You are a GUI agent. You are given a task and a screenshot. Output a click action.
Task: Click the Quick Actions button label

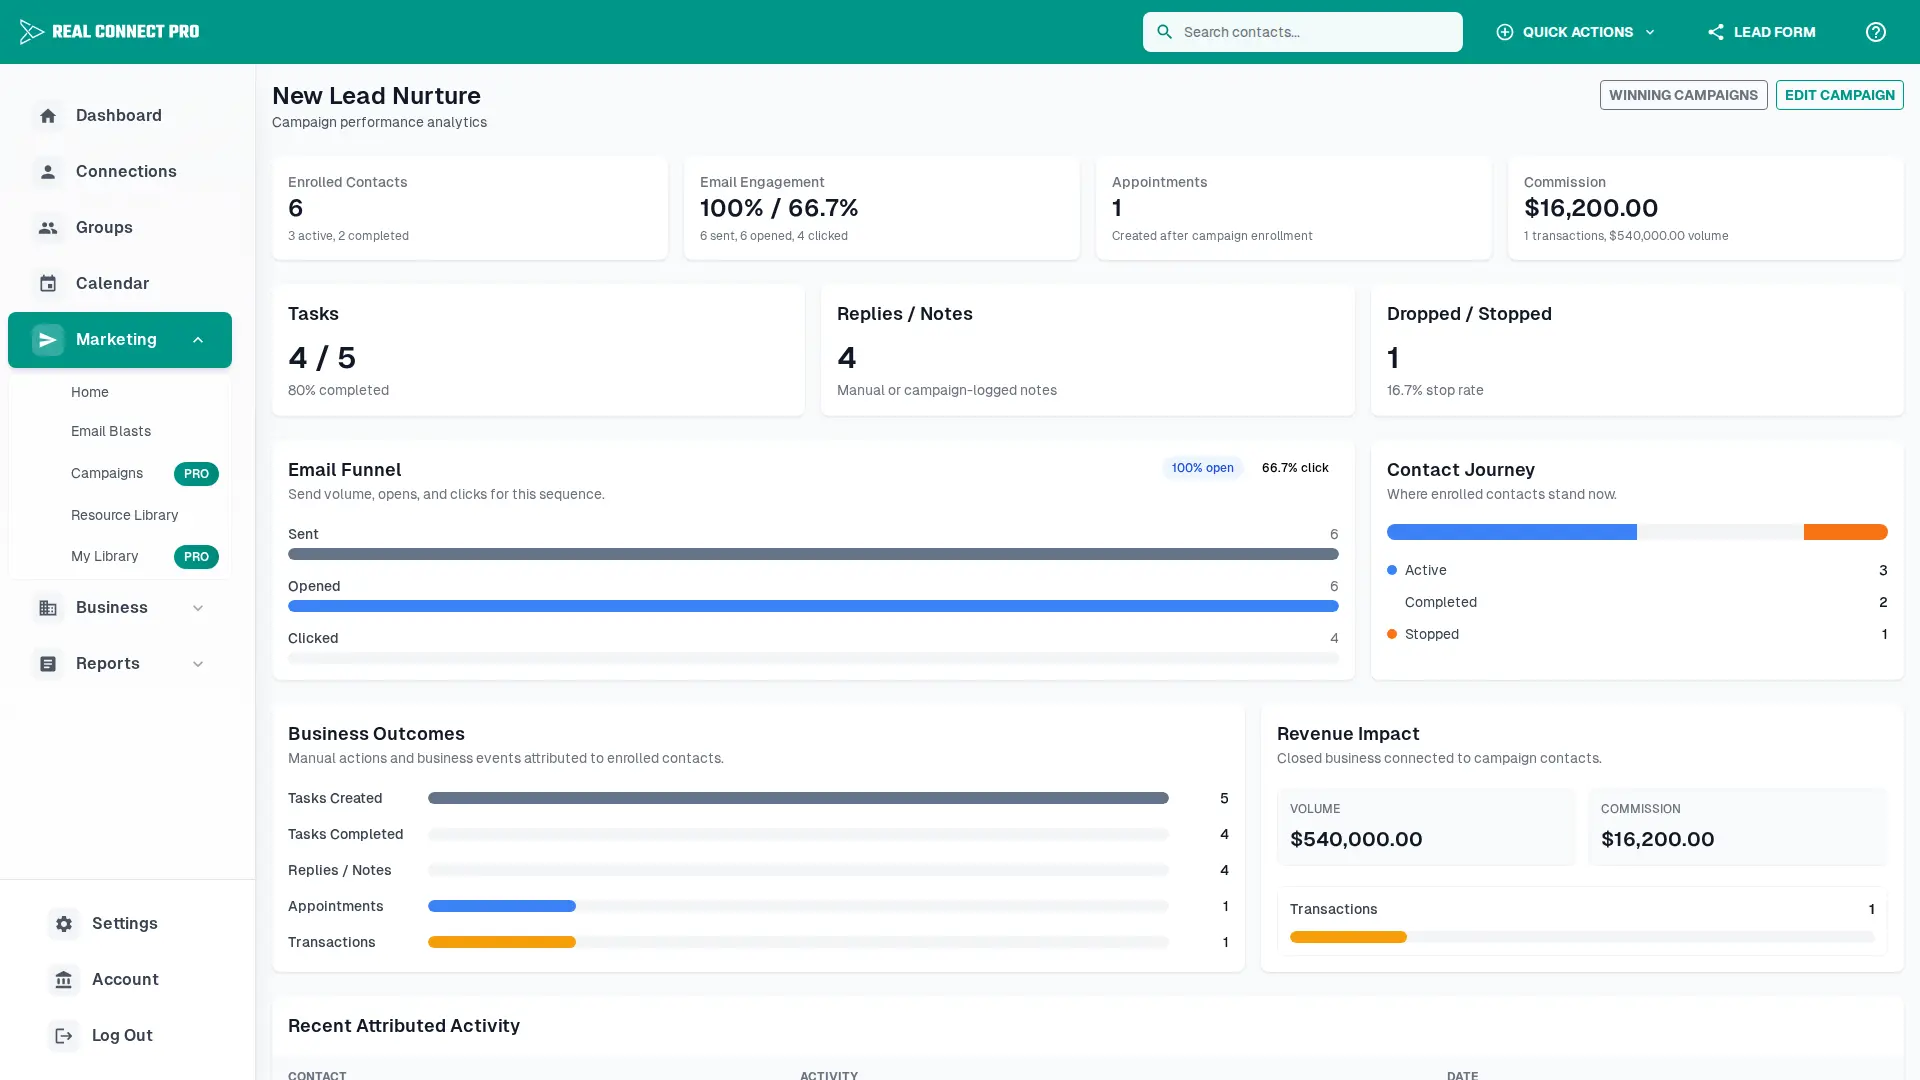pos(1577,32)
